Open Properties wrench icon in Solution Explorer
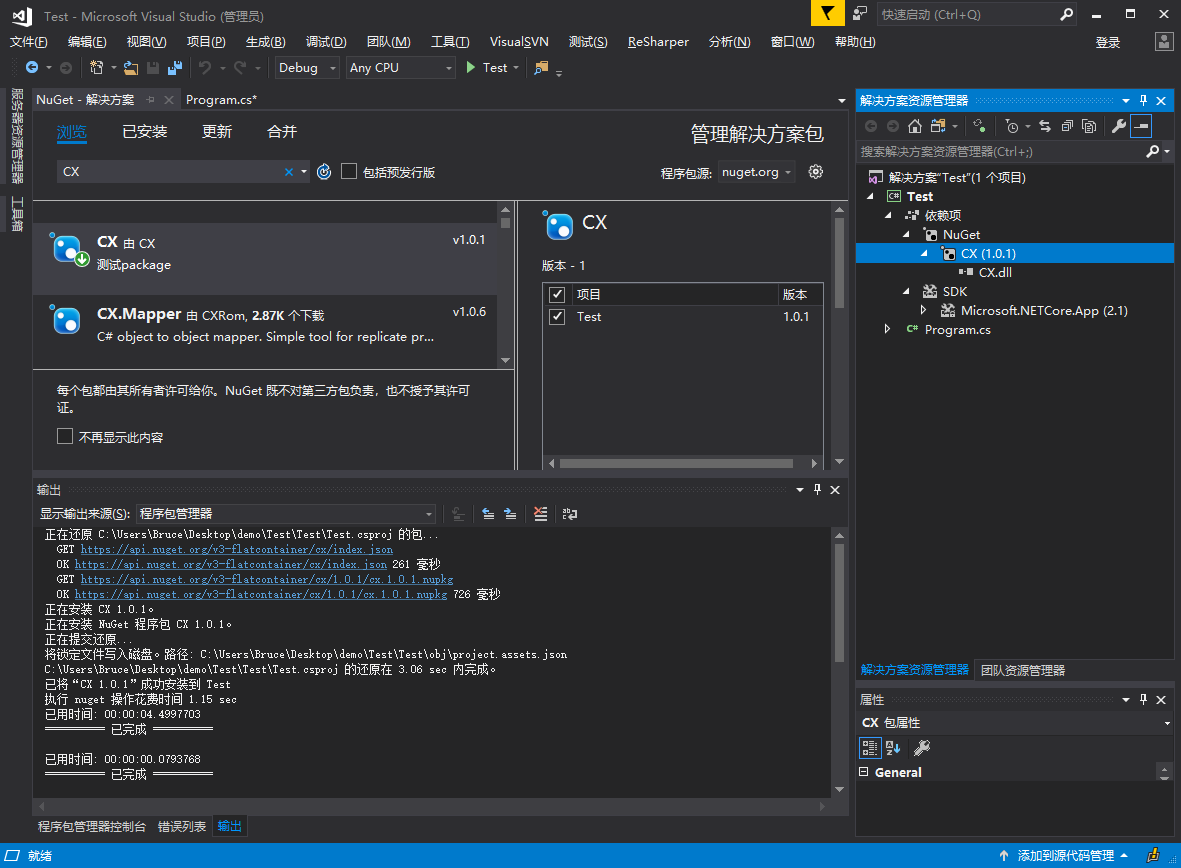 click(1118, 126)
